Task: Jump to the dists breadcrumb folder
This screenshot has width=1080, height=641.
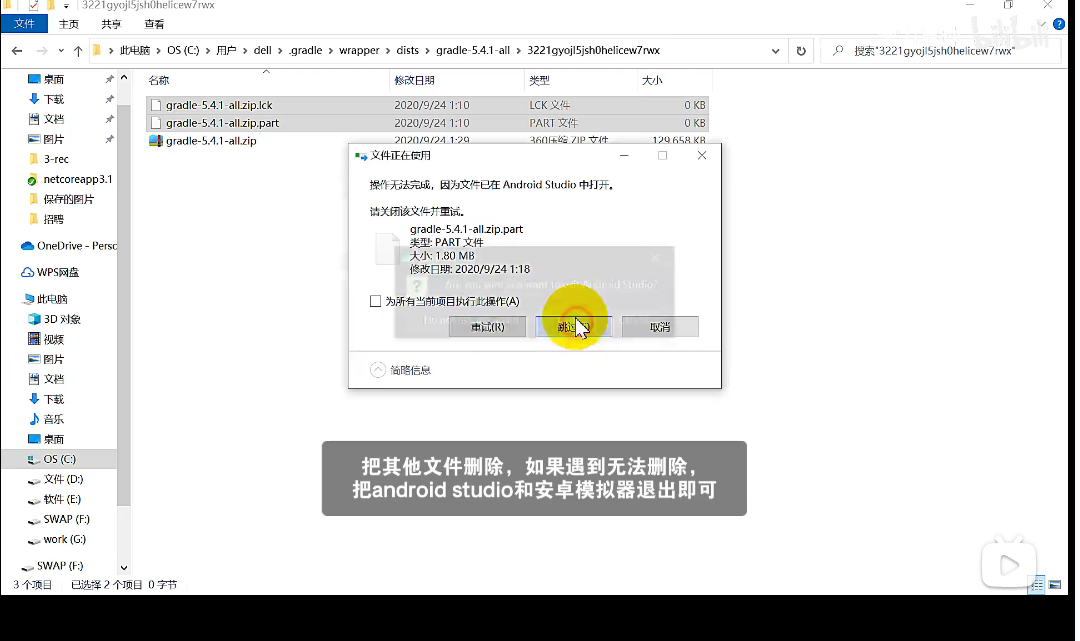Action: [x=408, y=50]
